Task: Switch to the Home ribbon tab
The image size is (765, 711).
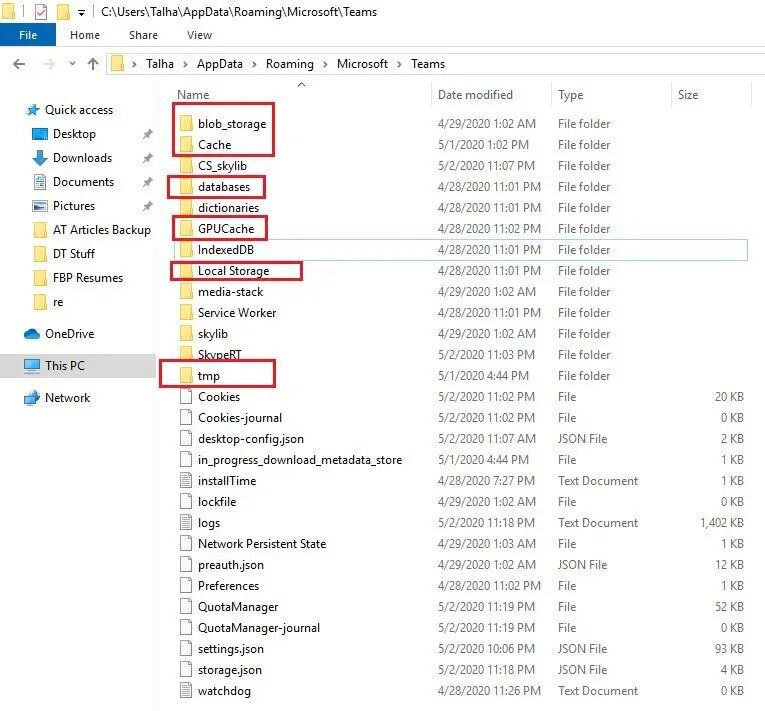Action: (85, 35)
